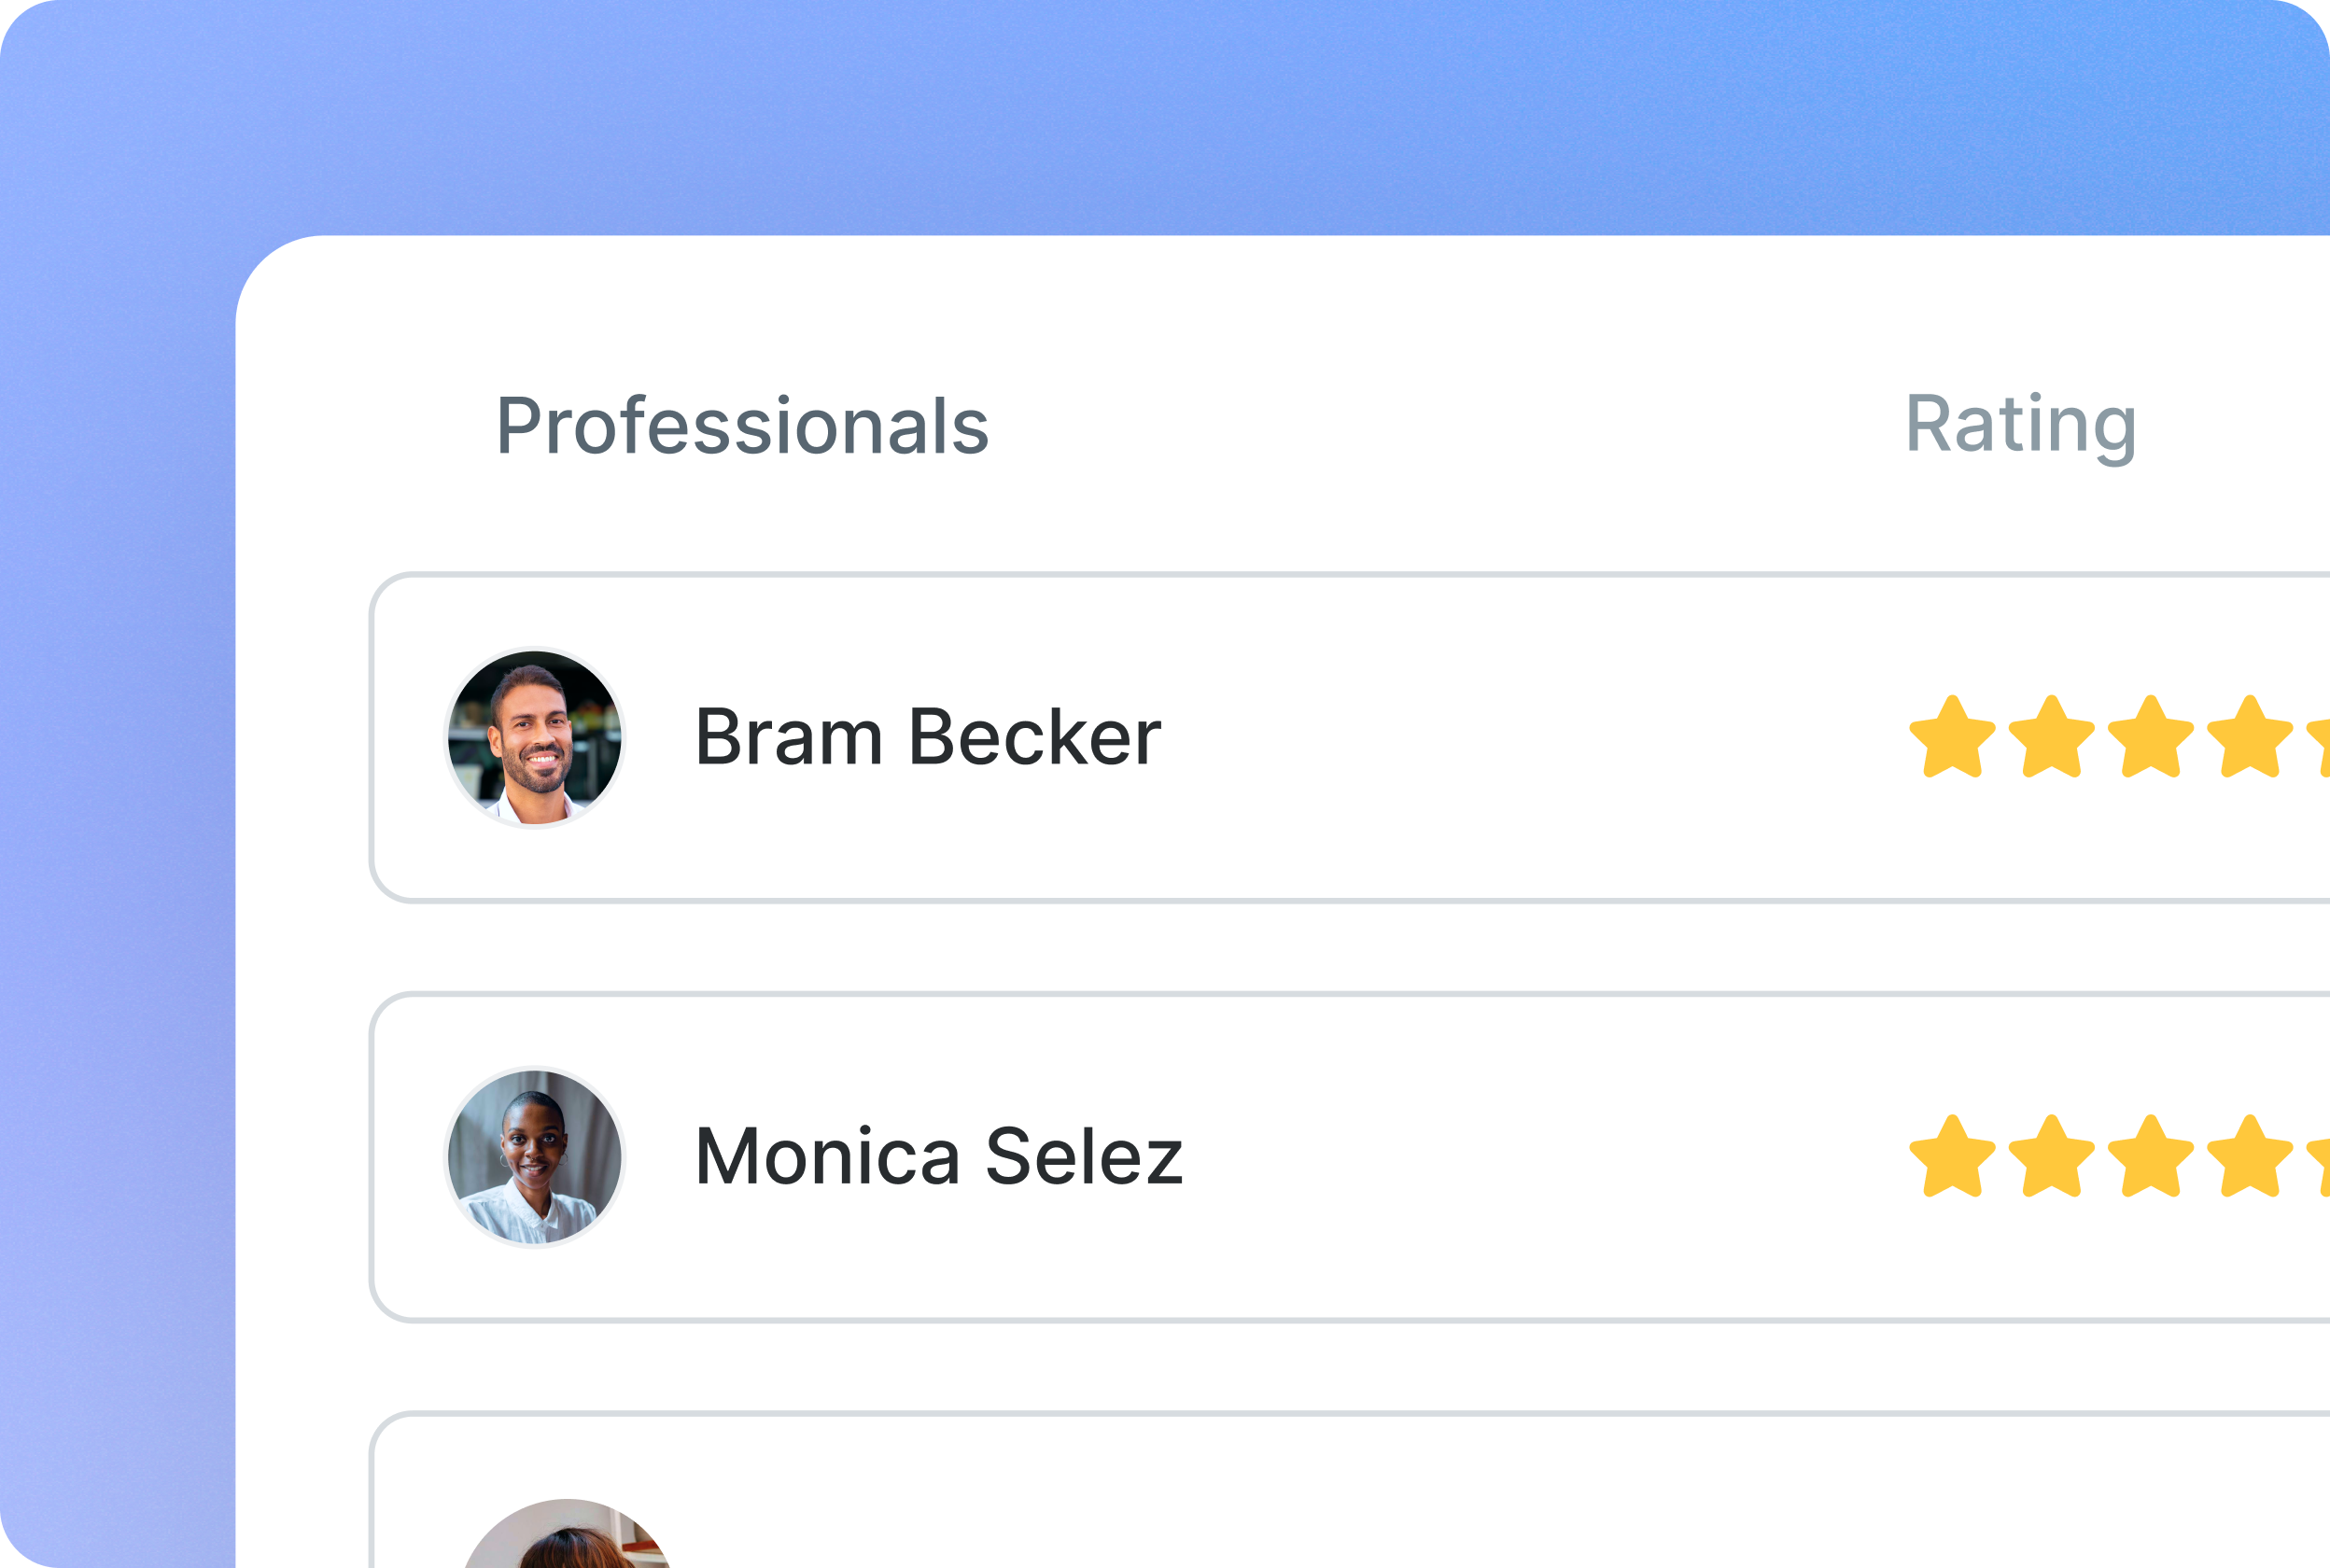Select the fourth star in Monica Selez's row
Viewport: 2330px width, 1568px height.
[x=2250, y=1156]
